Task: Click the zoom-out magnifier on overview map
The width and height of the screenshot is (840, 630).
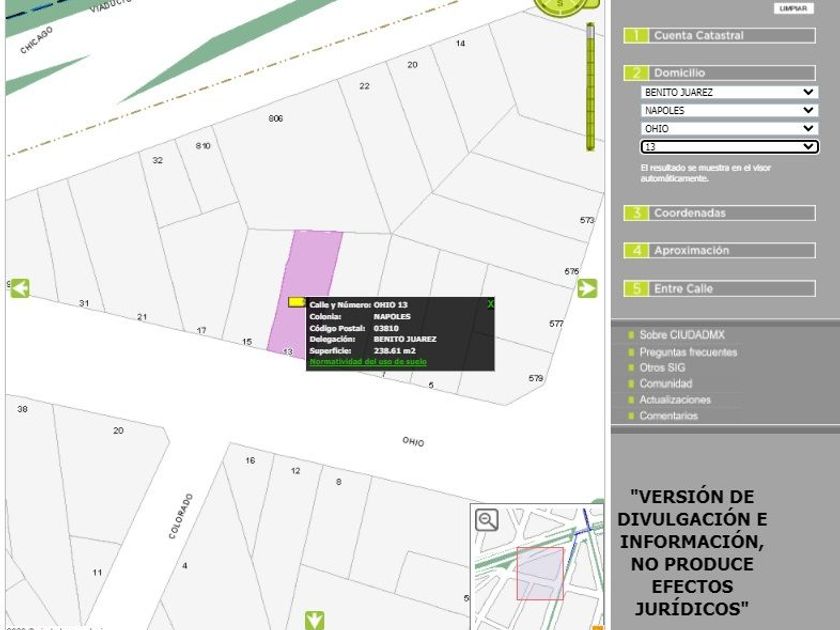Action: [x=487, y=520]
